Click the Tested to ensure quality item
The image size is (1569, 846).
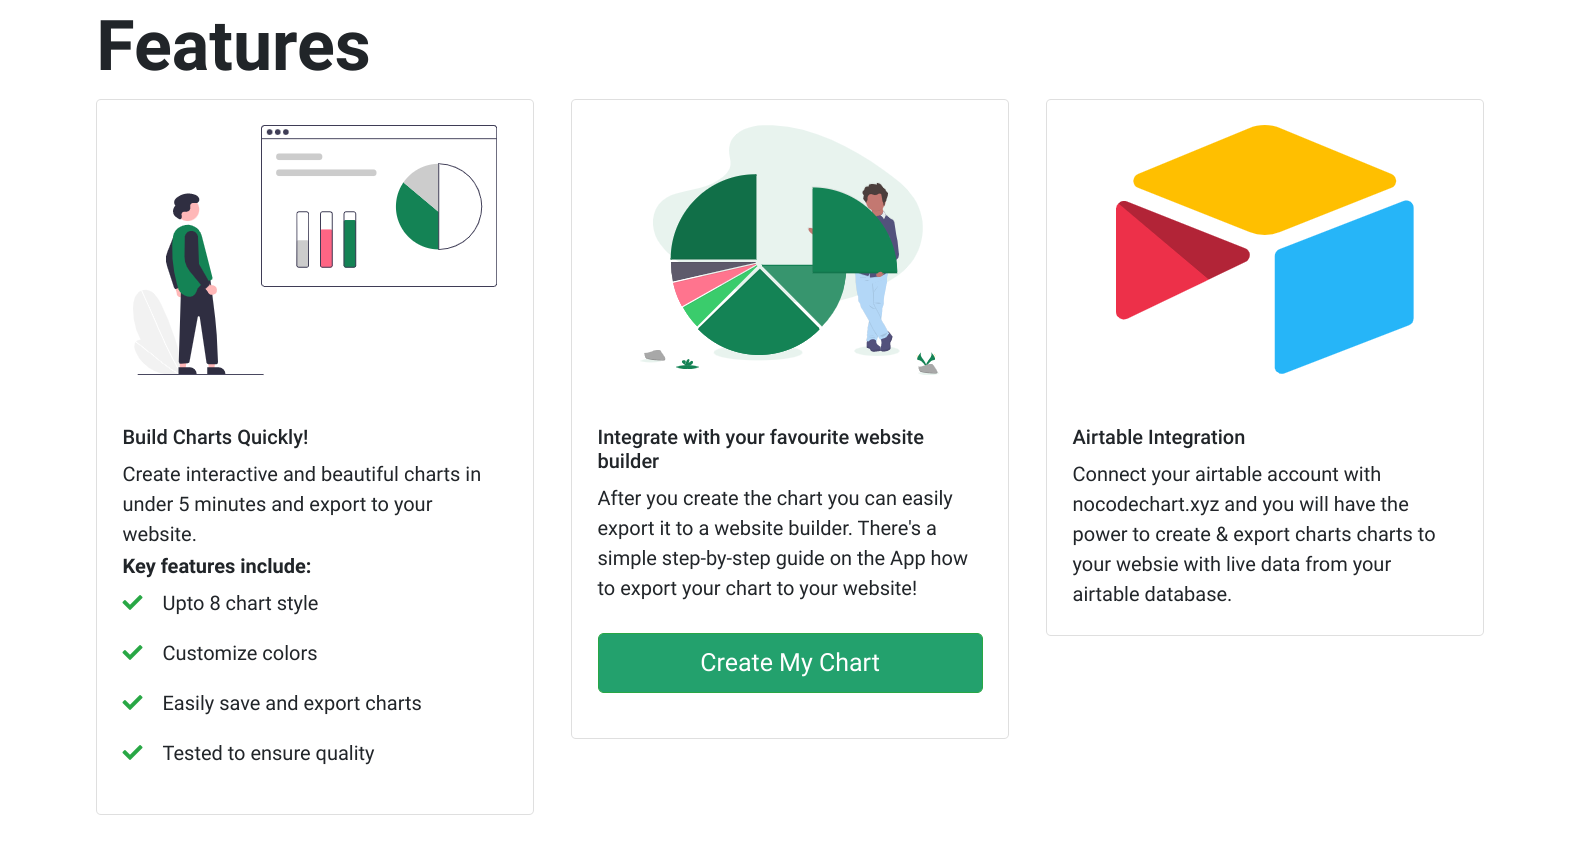[x=268, y=753]
